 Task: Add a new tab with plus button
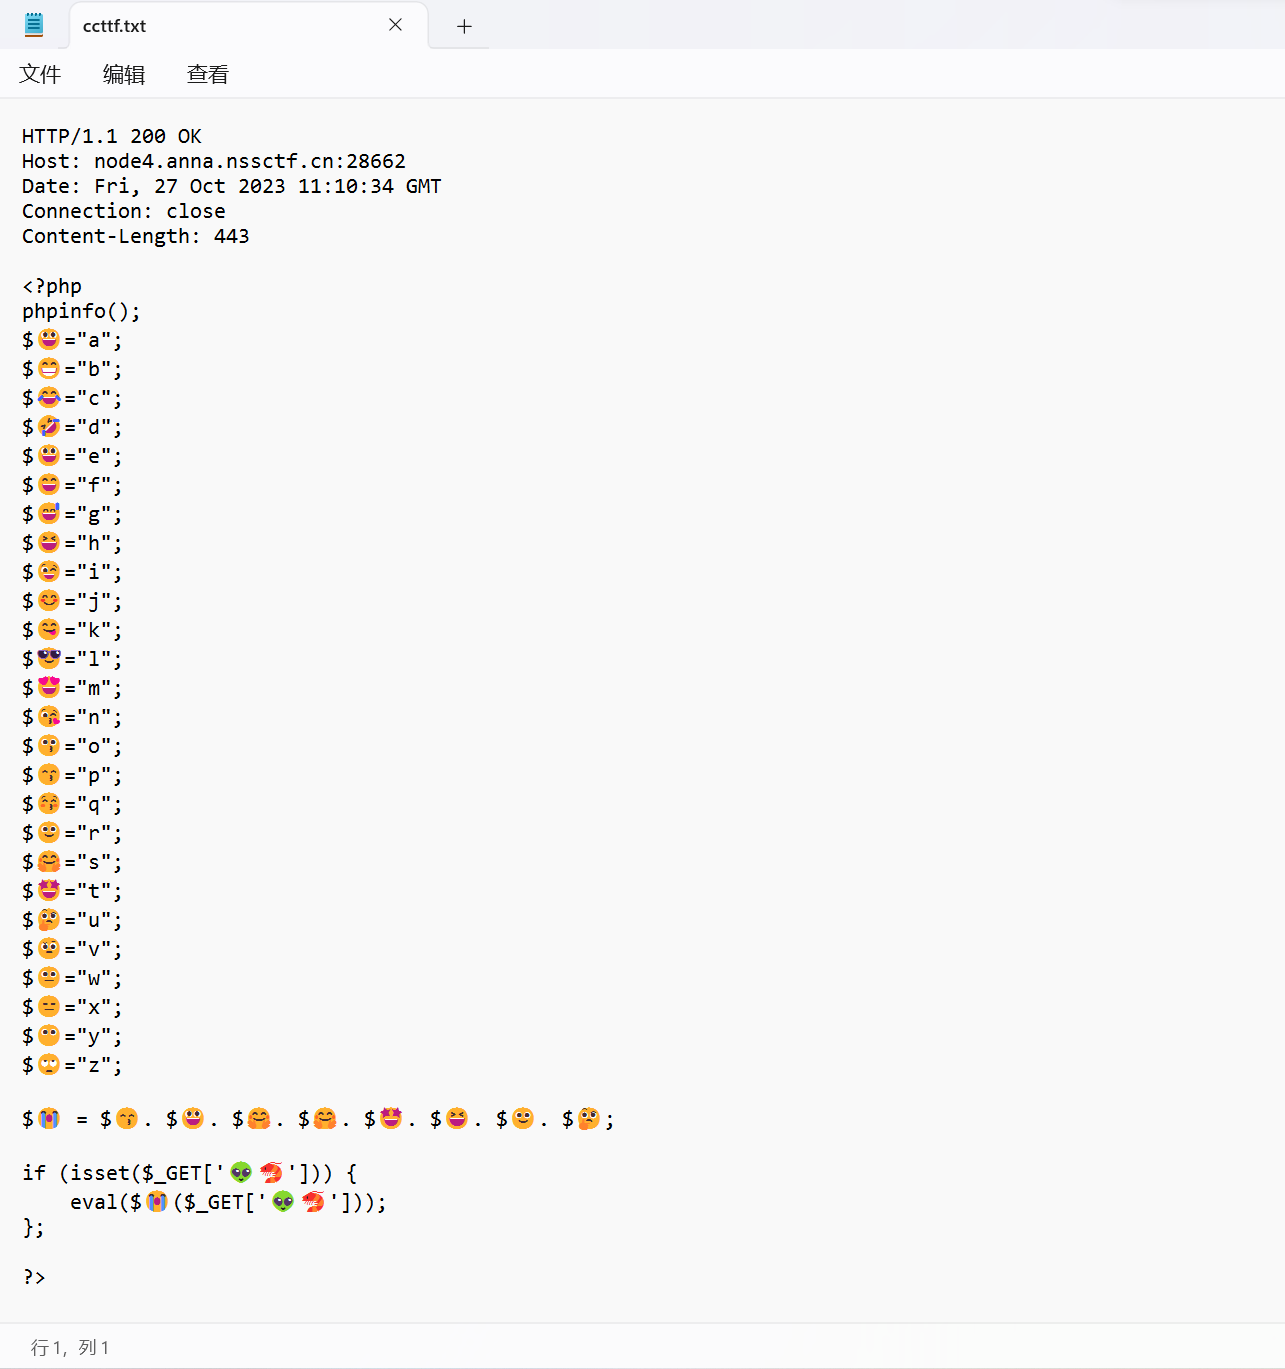point(464,26)
